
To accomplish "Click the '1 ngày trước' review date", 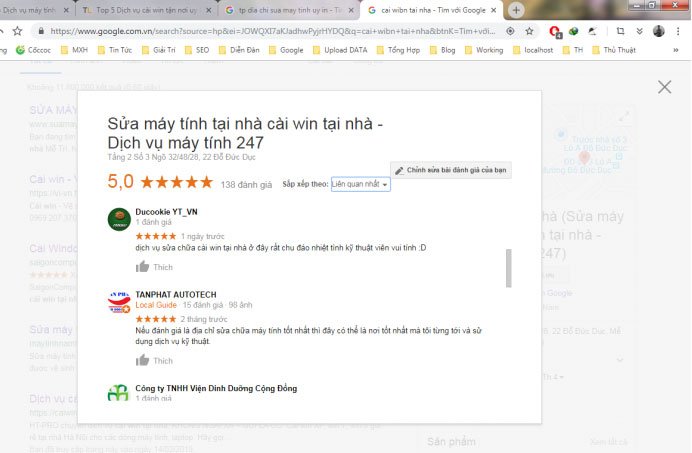I will [x=203, y=236].
